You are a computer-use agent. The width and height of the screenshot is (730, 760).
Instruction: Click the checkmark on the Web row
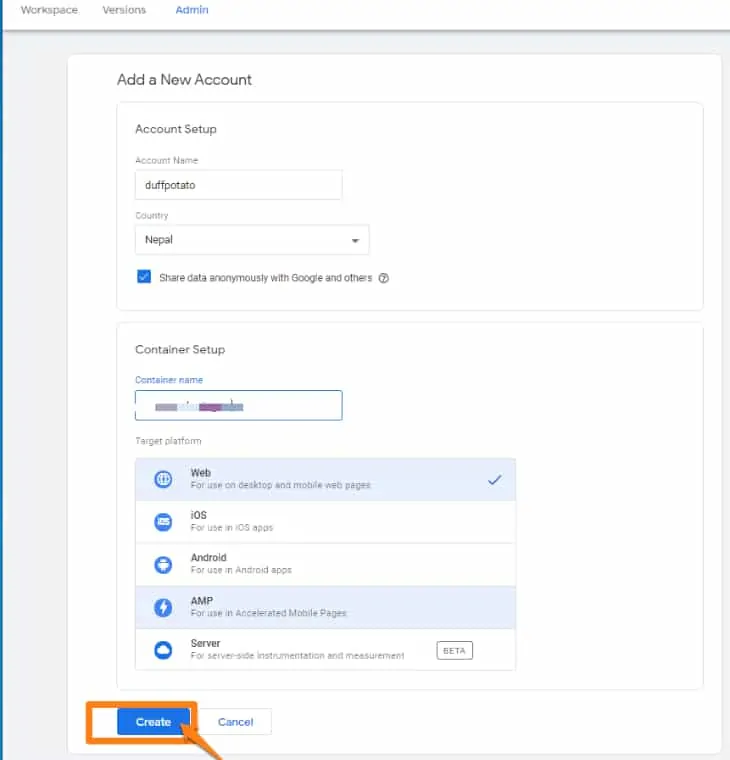coord(494,480)
